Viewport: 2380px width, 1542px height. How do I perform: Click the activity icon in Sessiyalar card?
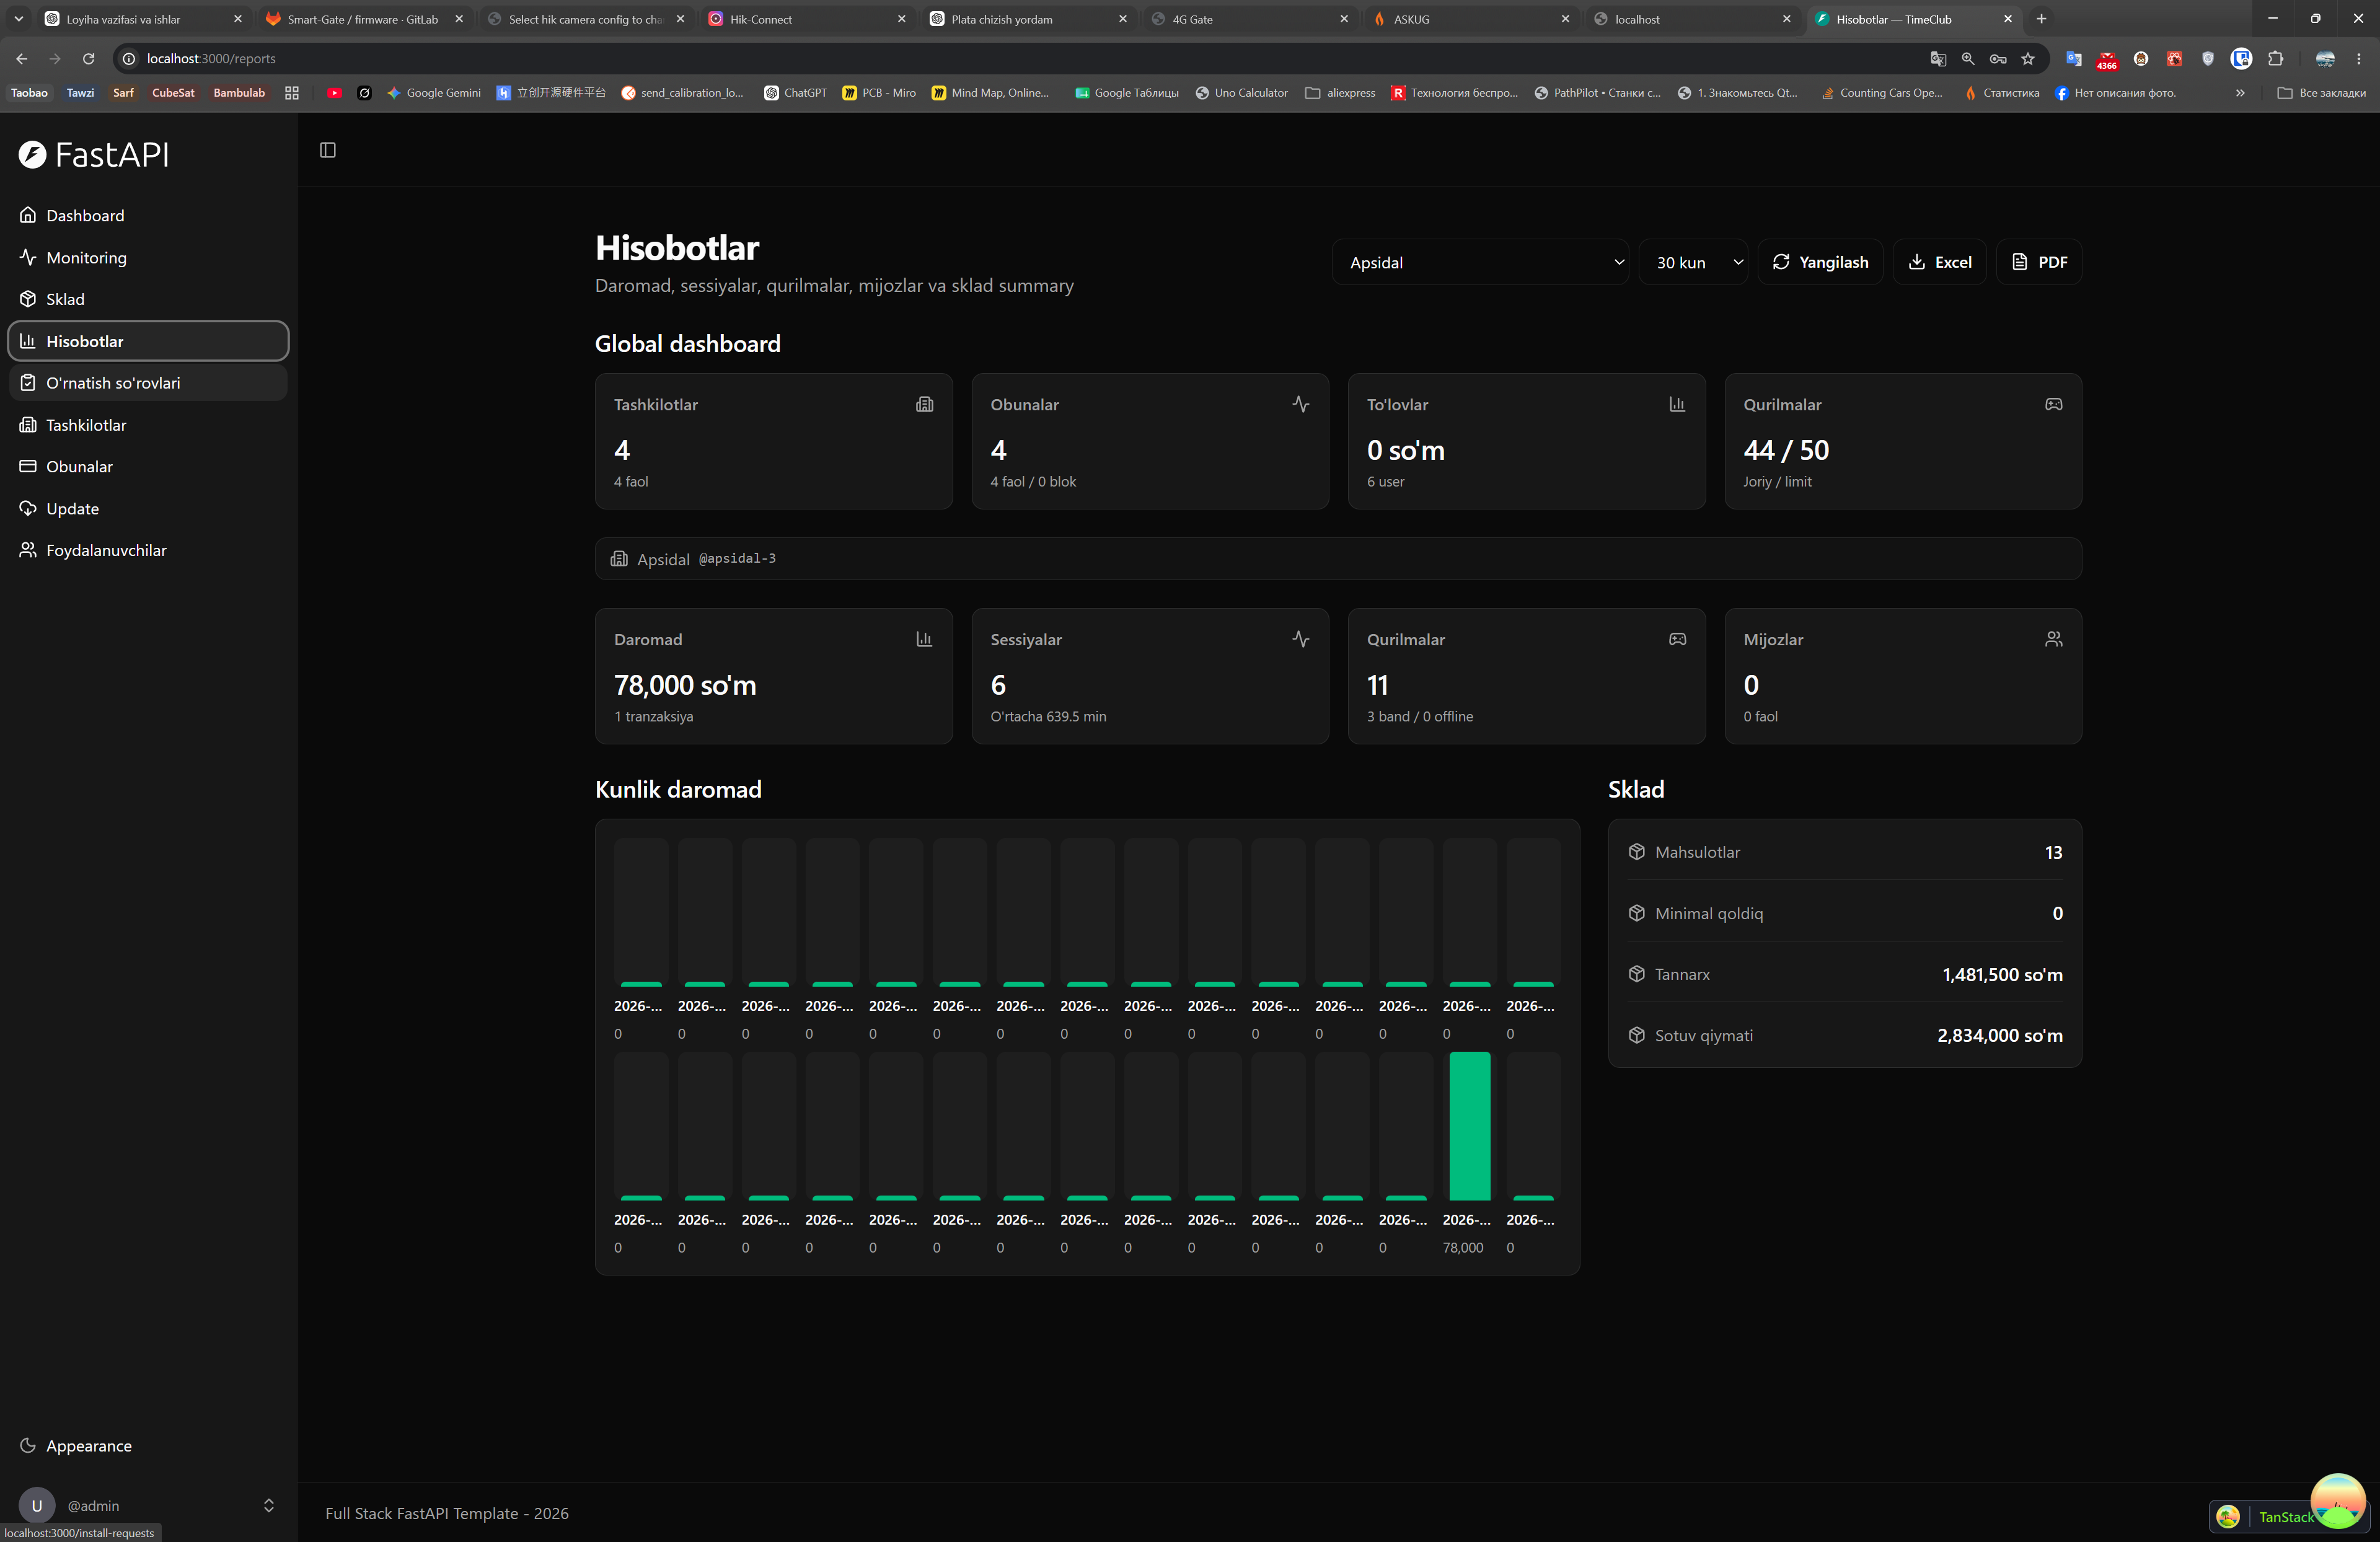[1300, 639]
